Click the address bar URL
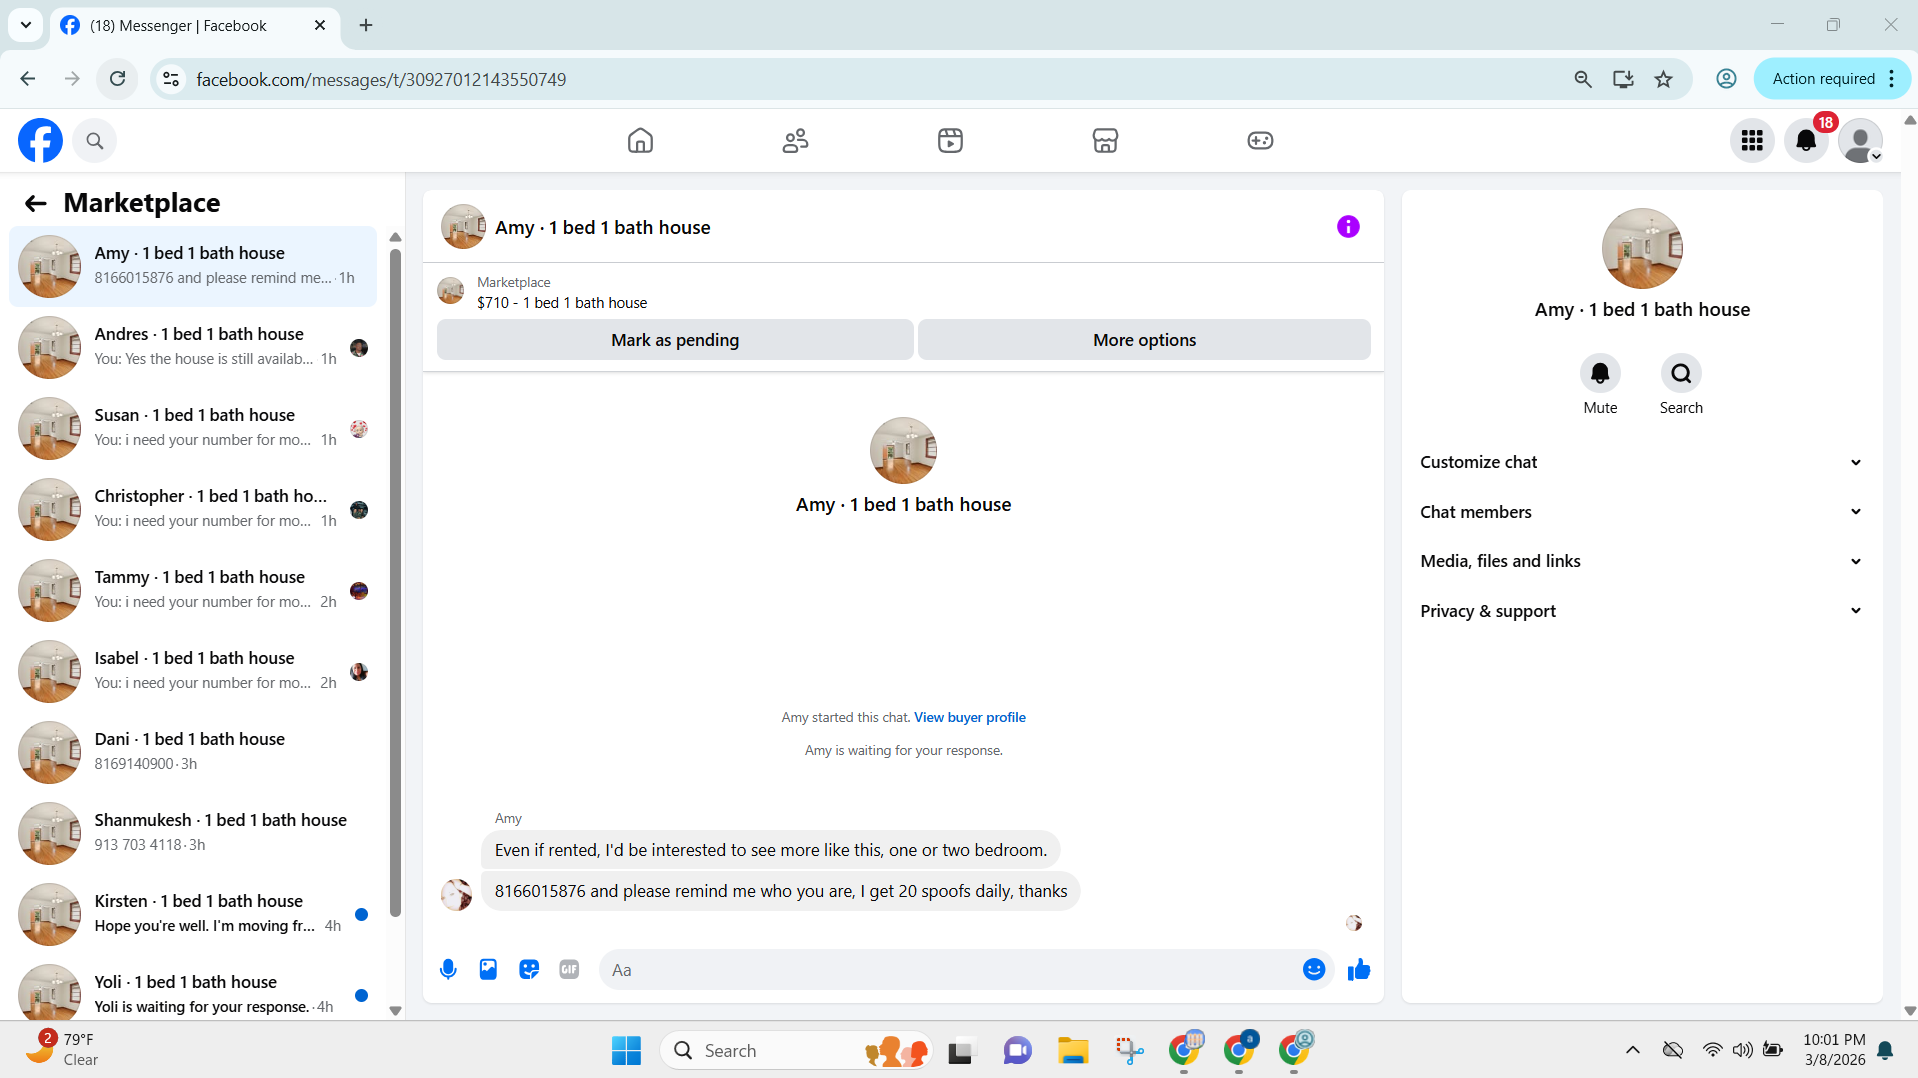Viewport: 1918px width, 1078px height. click(x=381, y=79)
